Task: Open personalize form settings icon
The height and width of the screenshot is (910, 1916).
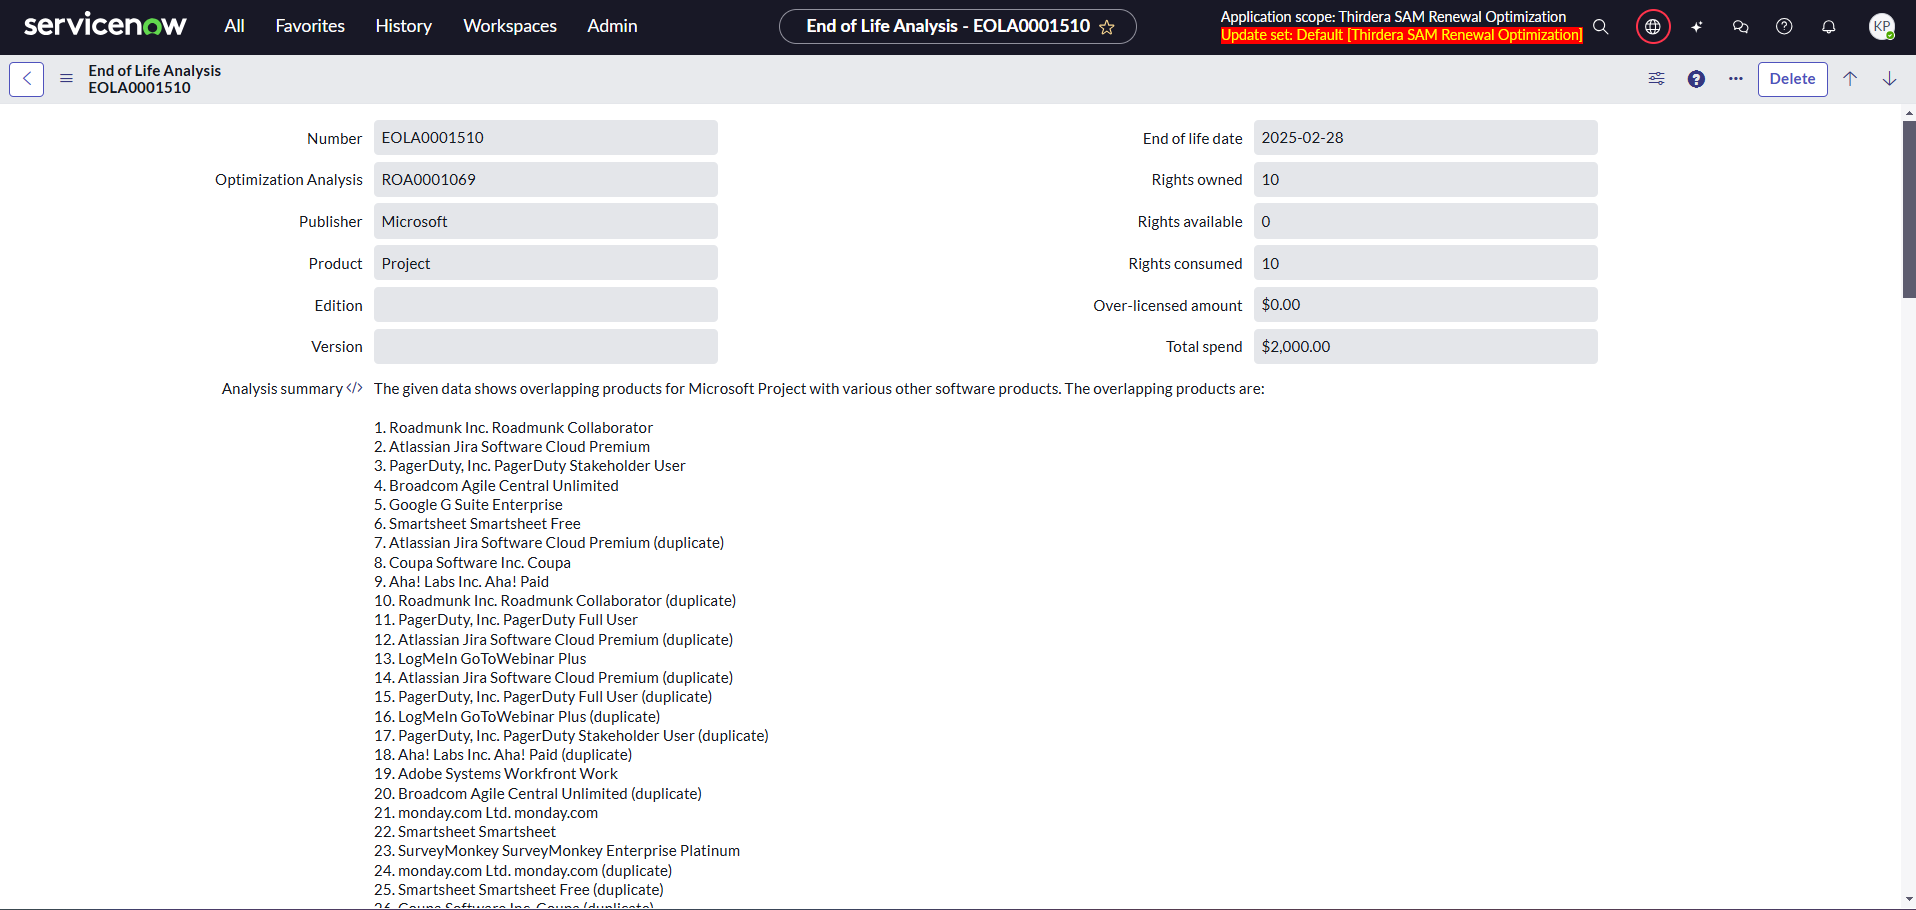Action: [x=1656, y=79]
